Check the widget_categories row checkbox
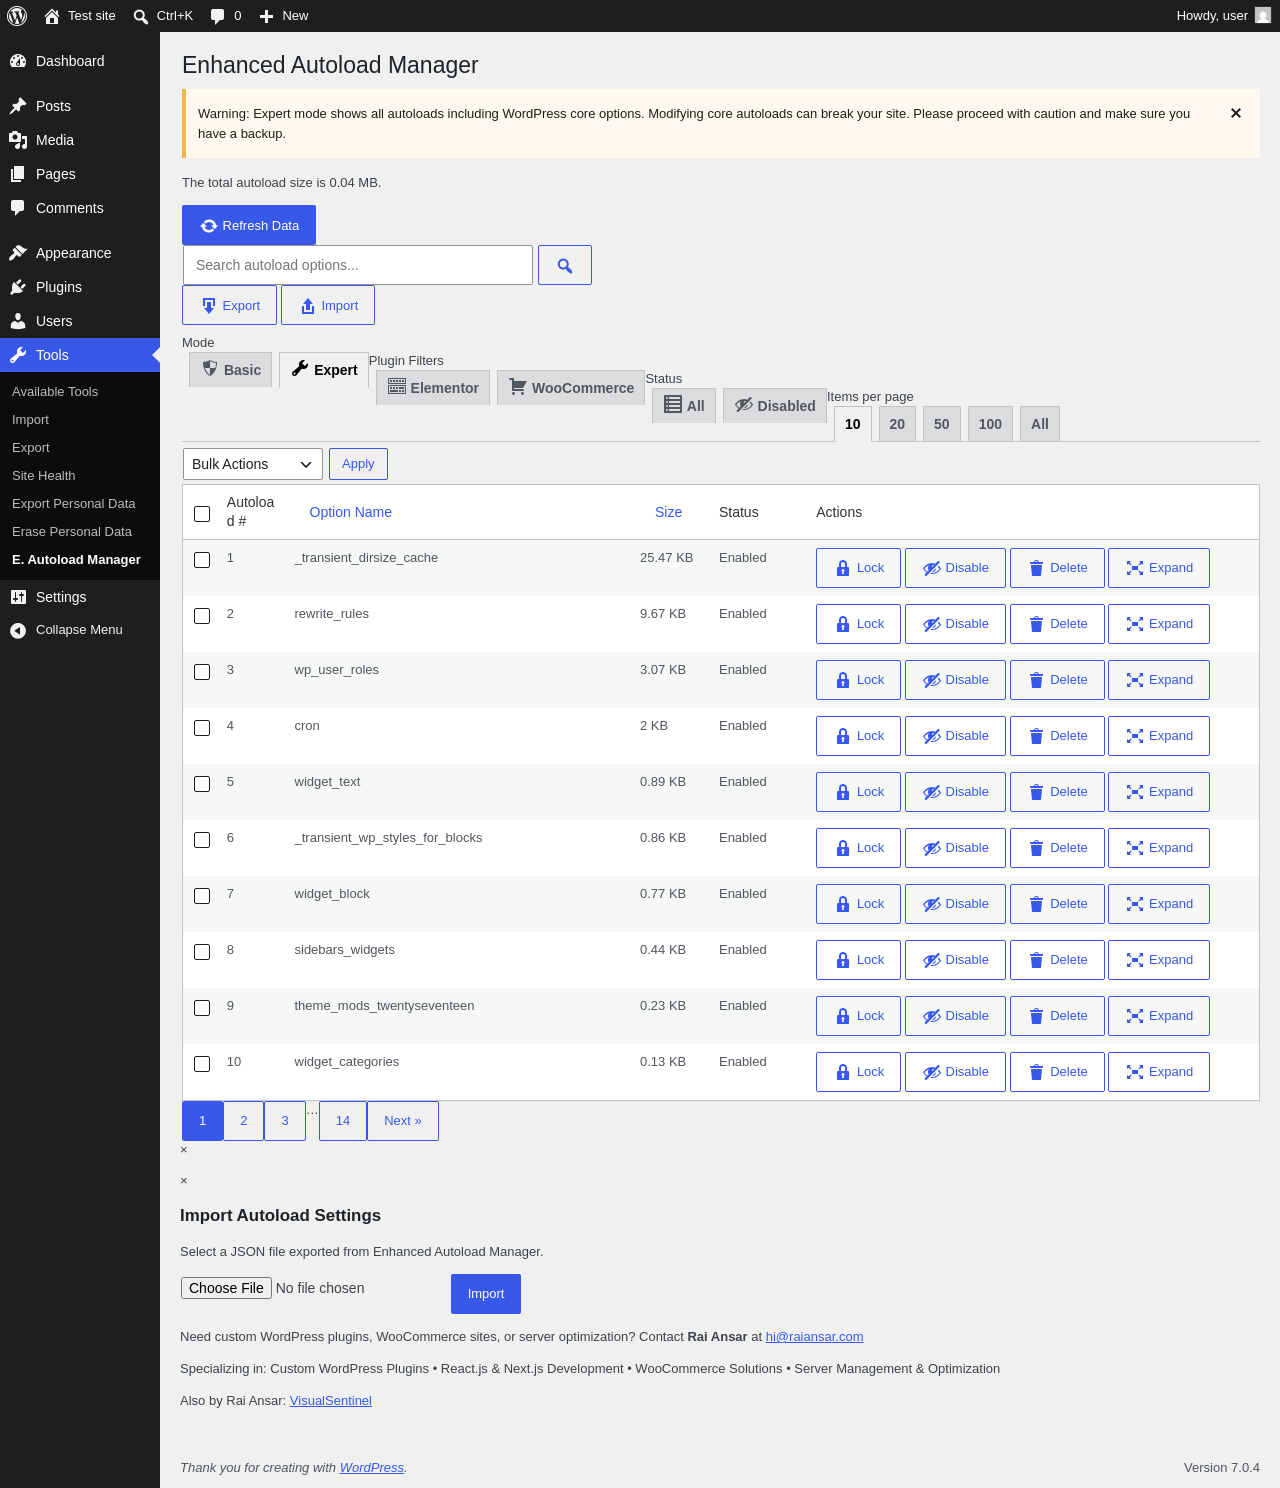The height and width of the screenshot is (1488, 1280). pyautogui.click(x=202, y=1064)
